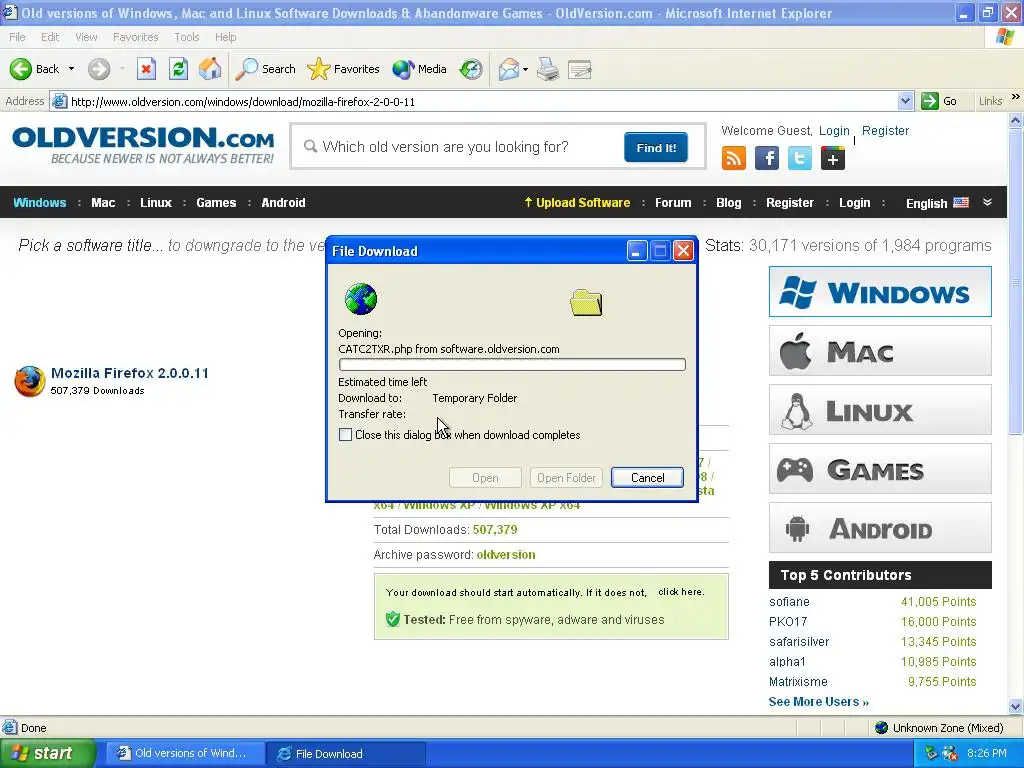Open Mozilla Firefox 2.0.0.11 title link

(129, 373)
